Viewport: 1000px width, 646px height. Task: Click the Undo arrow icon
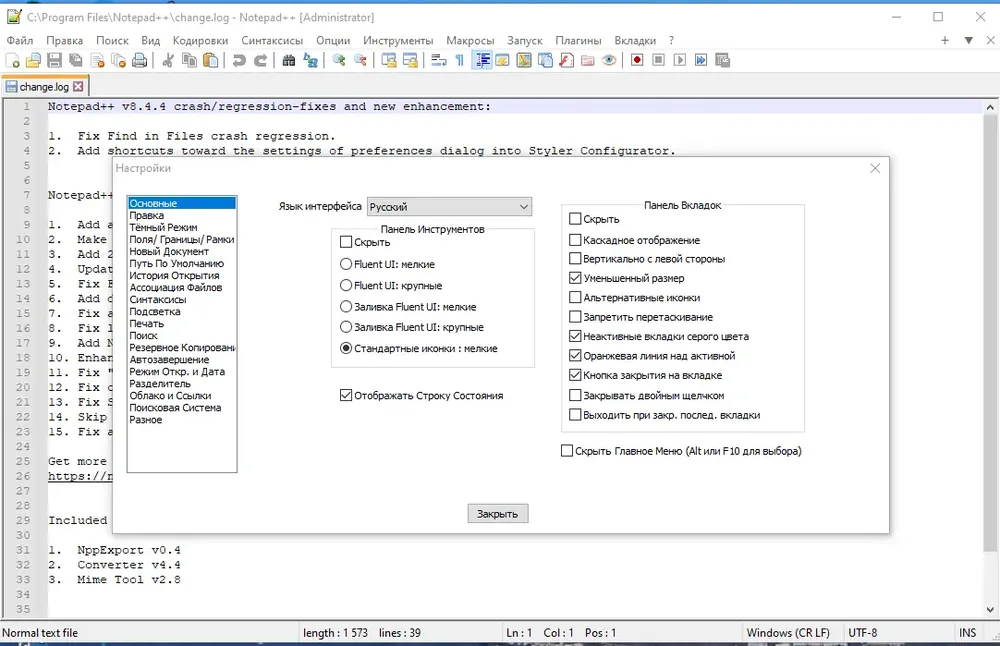click(x=239, y=61)
